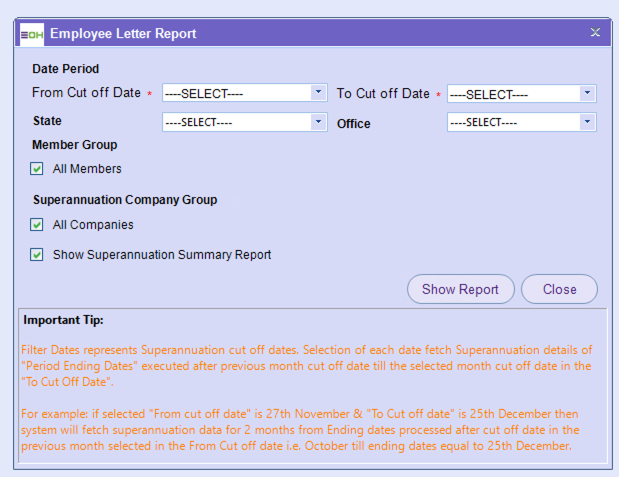The width and height of the screenshot is (619, 477).
Task: Expand the From Cut off Date dropdown arrow
Action: (x=318, y=93)
